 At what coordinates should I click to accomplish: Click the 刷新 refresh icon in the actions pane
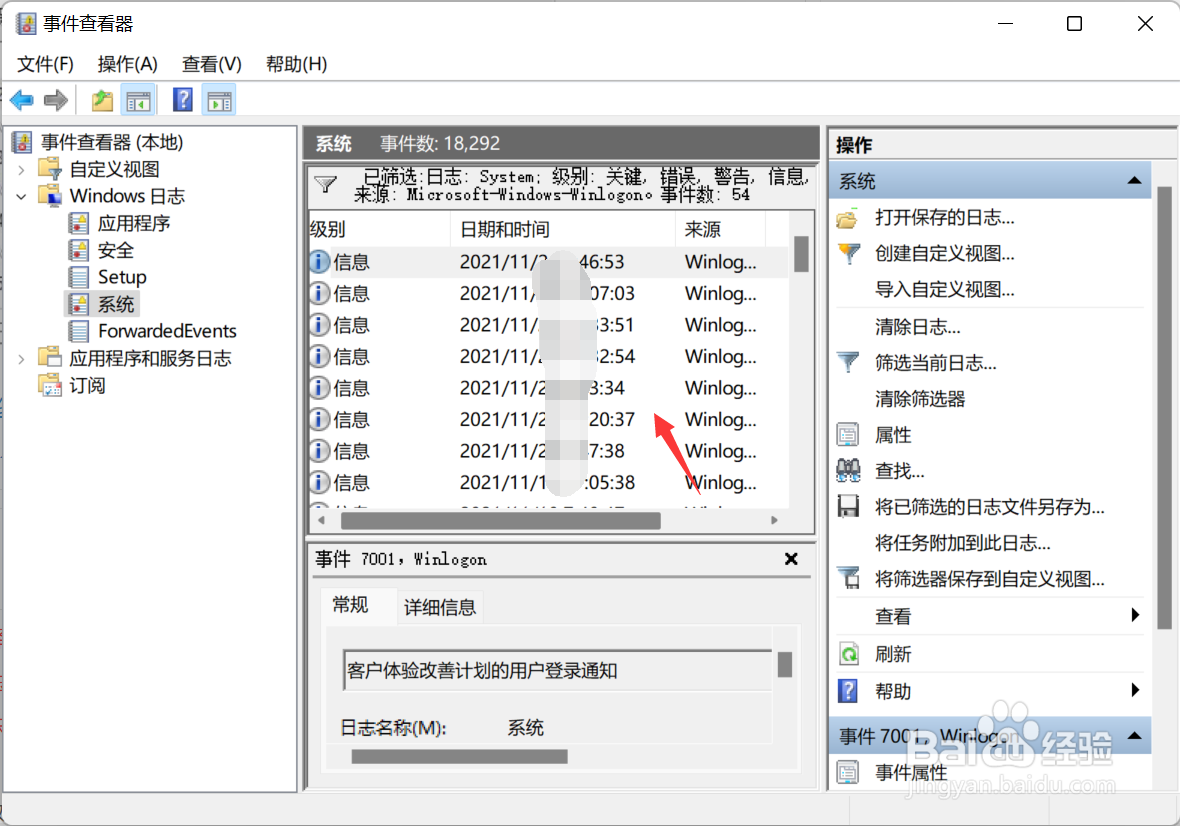847,653
